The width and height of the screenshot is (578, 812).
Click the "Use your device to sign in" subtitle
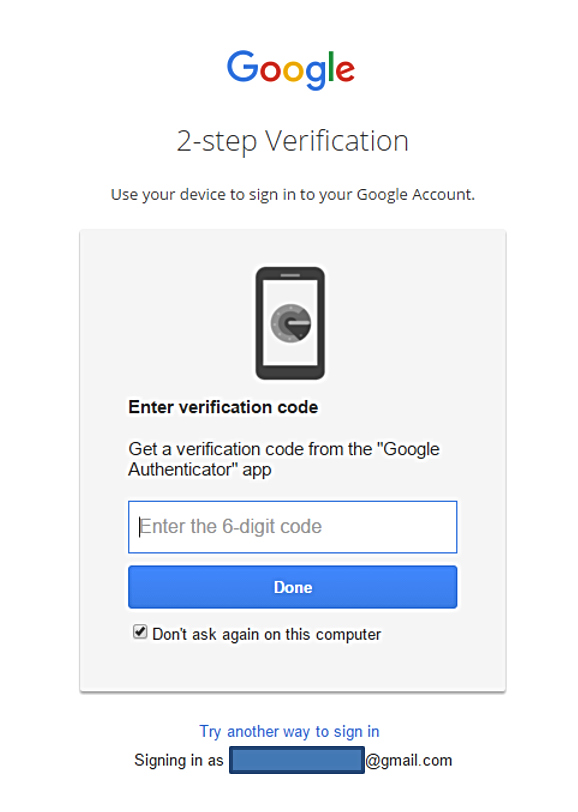293,195
